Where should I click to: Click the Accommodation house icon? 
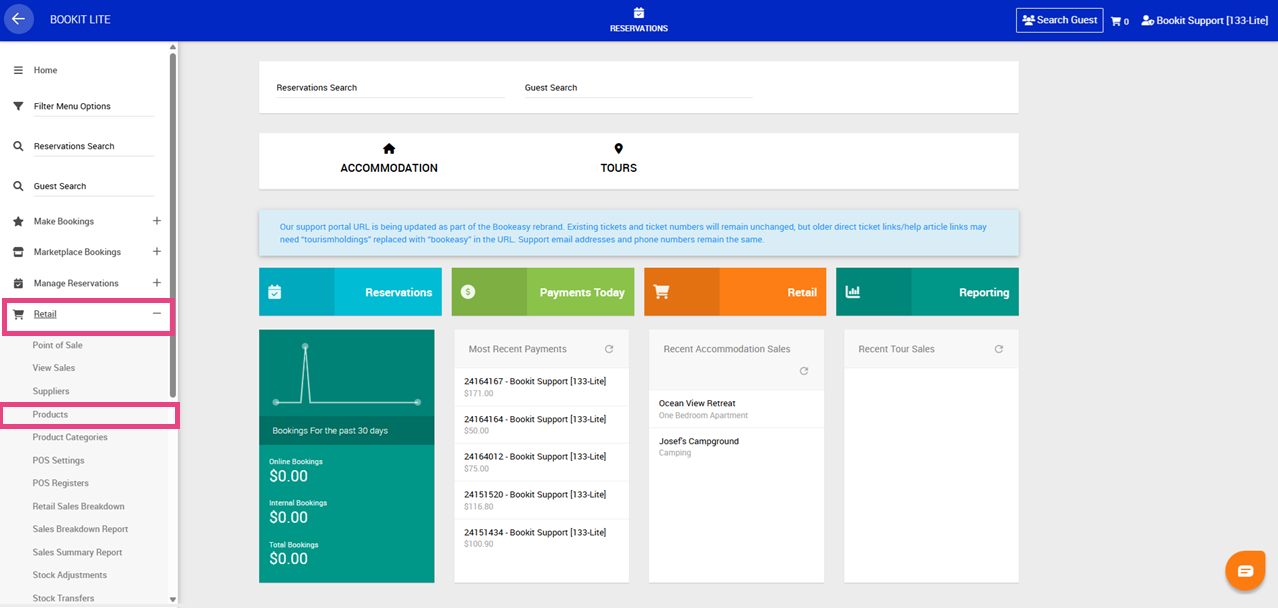(389, 149)
